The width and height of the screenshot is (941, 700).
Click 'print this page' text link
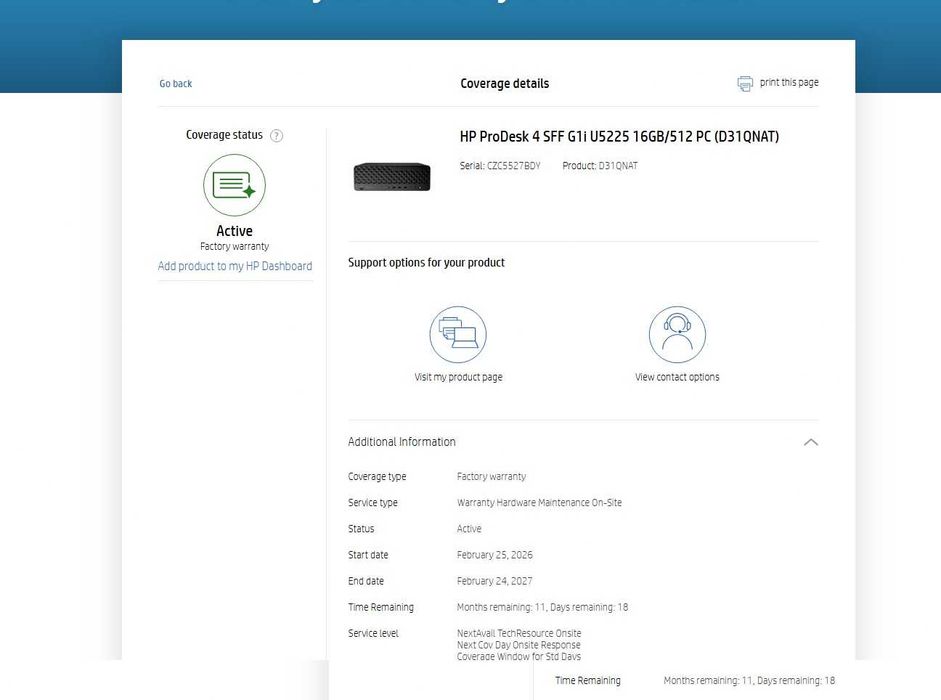pos(789,82)
